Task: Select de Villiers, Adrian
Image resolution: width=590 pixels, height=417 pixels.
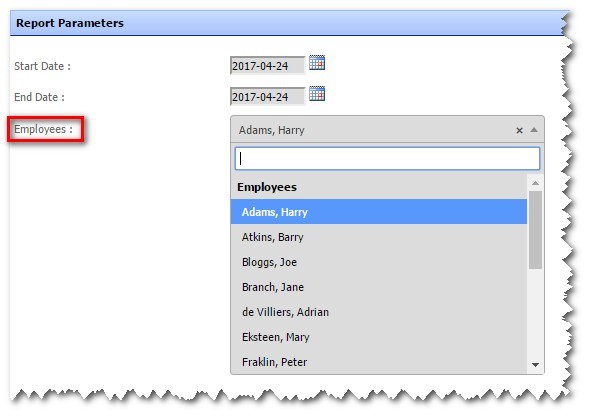Action: coord(379,312)
